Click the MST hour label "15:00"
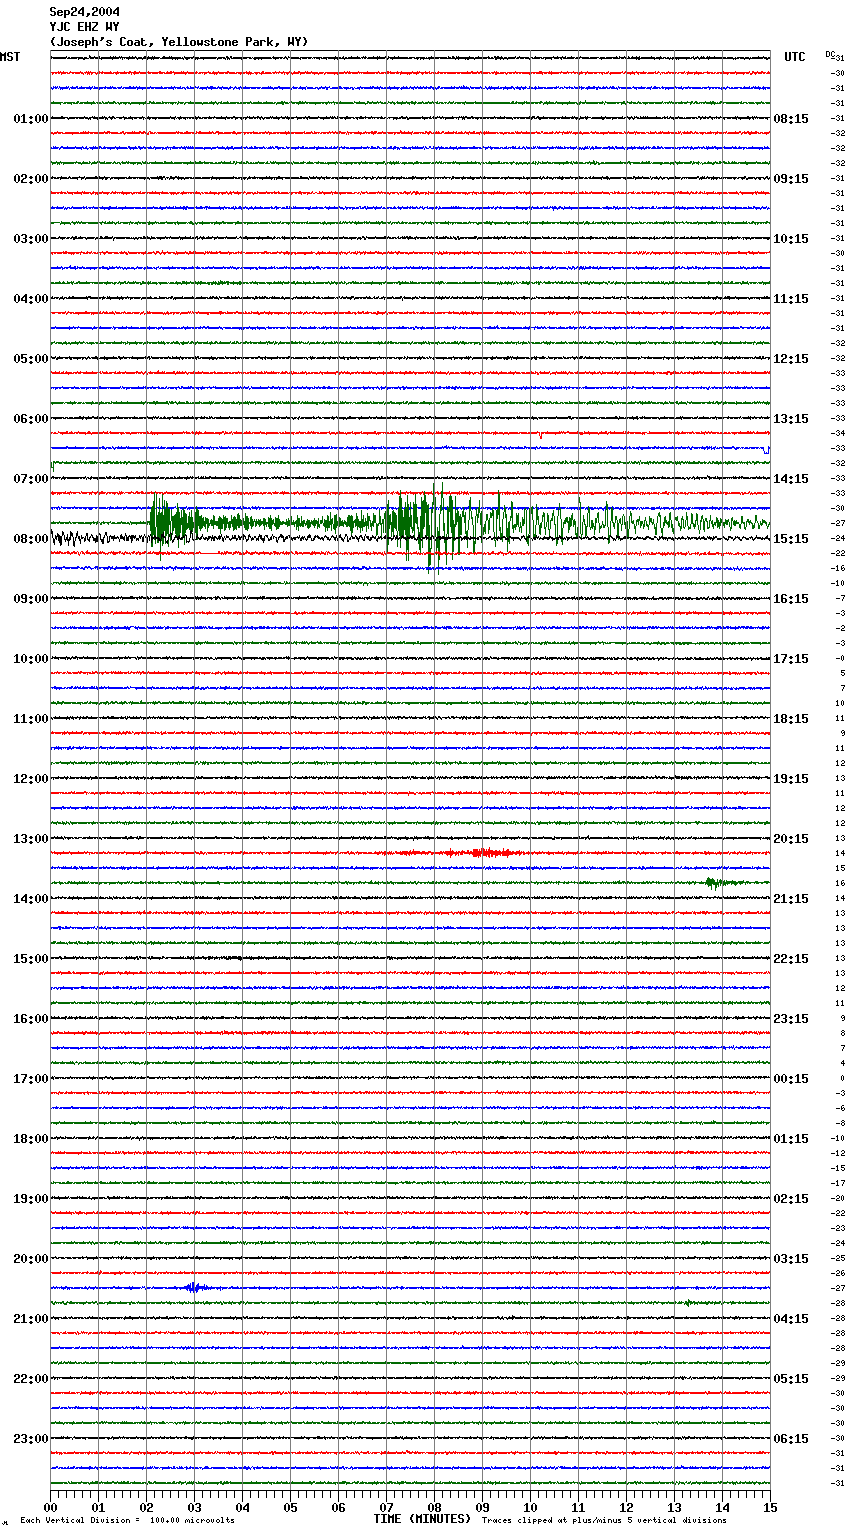Image resolution: width=850 pixels, height=1534 pixels. coord(31,959)
